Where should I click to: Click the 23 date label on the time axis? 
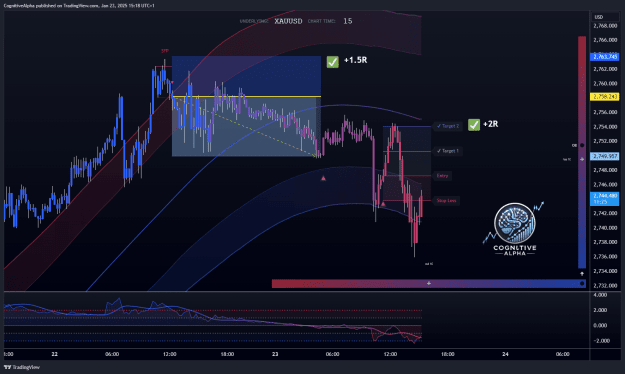click(275, 354)
